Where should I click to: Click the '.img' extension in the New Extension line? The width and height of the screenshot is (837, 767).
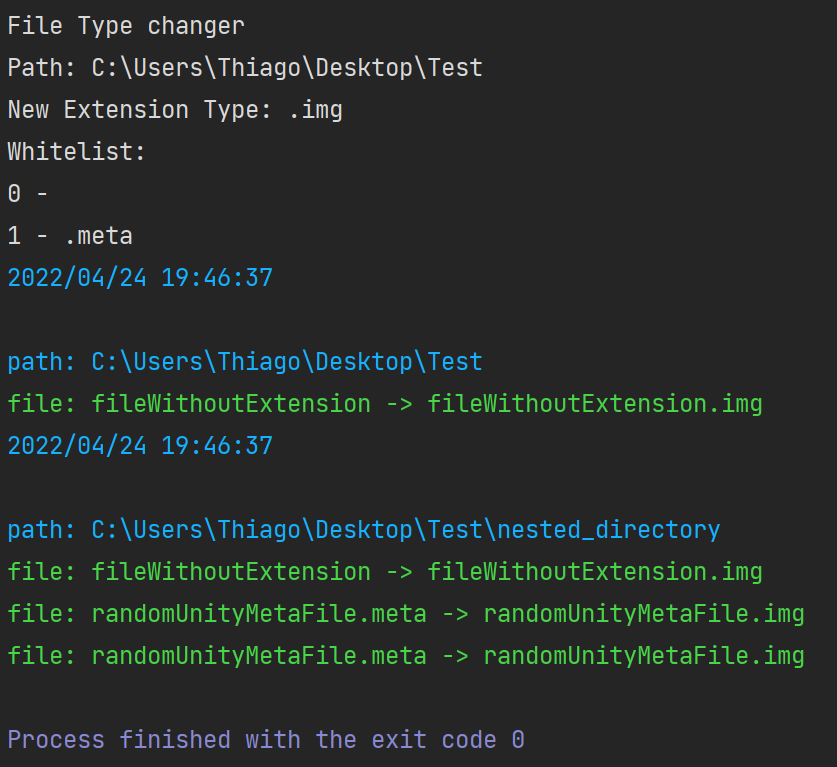315,110
